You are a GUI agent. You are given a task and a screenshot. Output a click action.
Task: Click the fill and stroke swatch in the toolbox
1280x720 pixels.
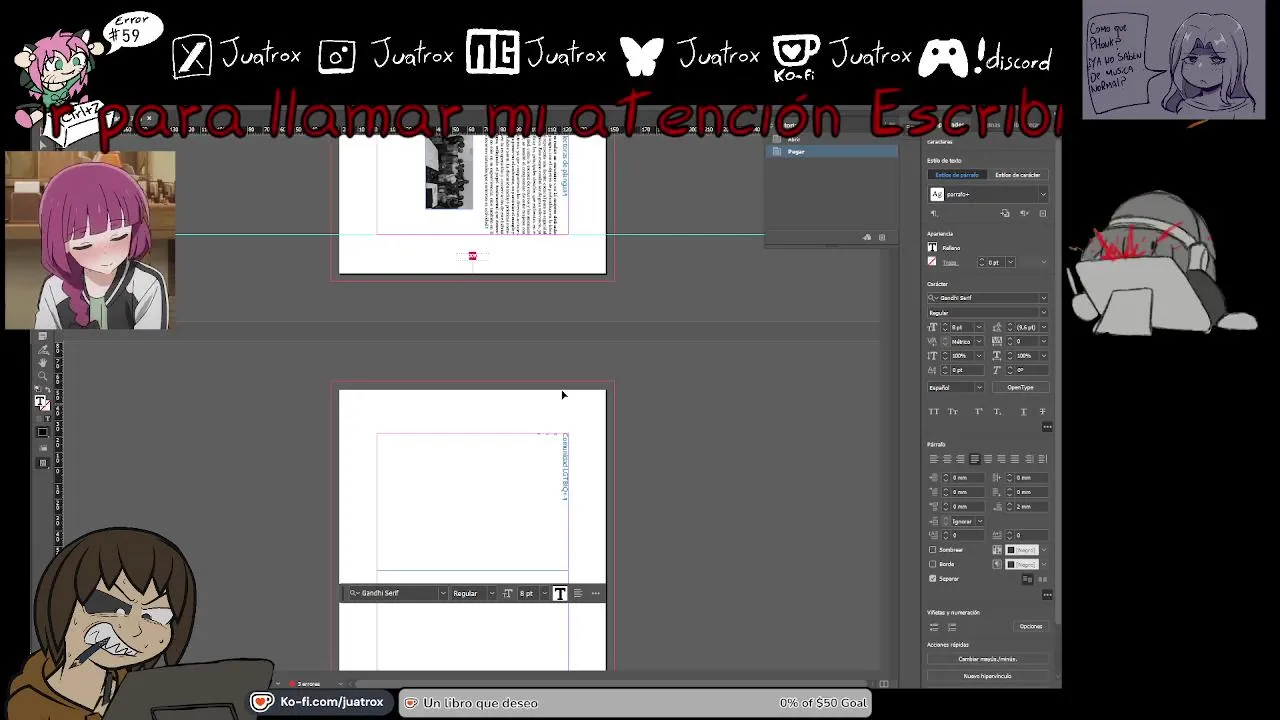pyautogui.click(x=44, y=403)
